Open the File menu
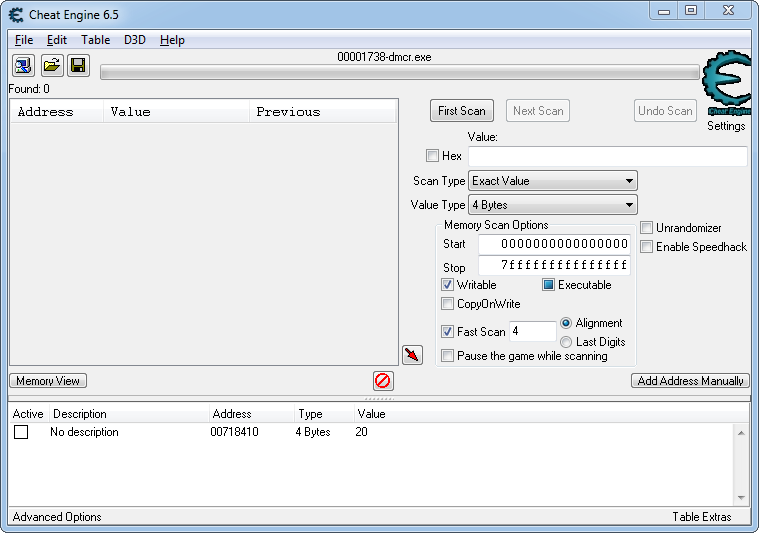759x533 pixels. click(x=24, y=40)
